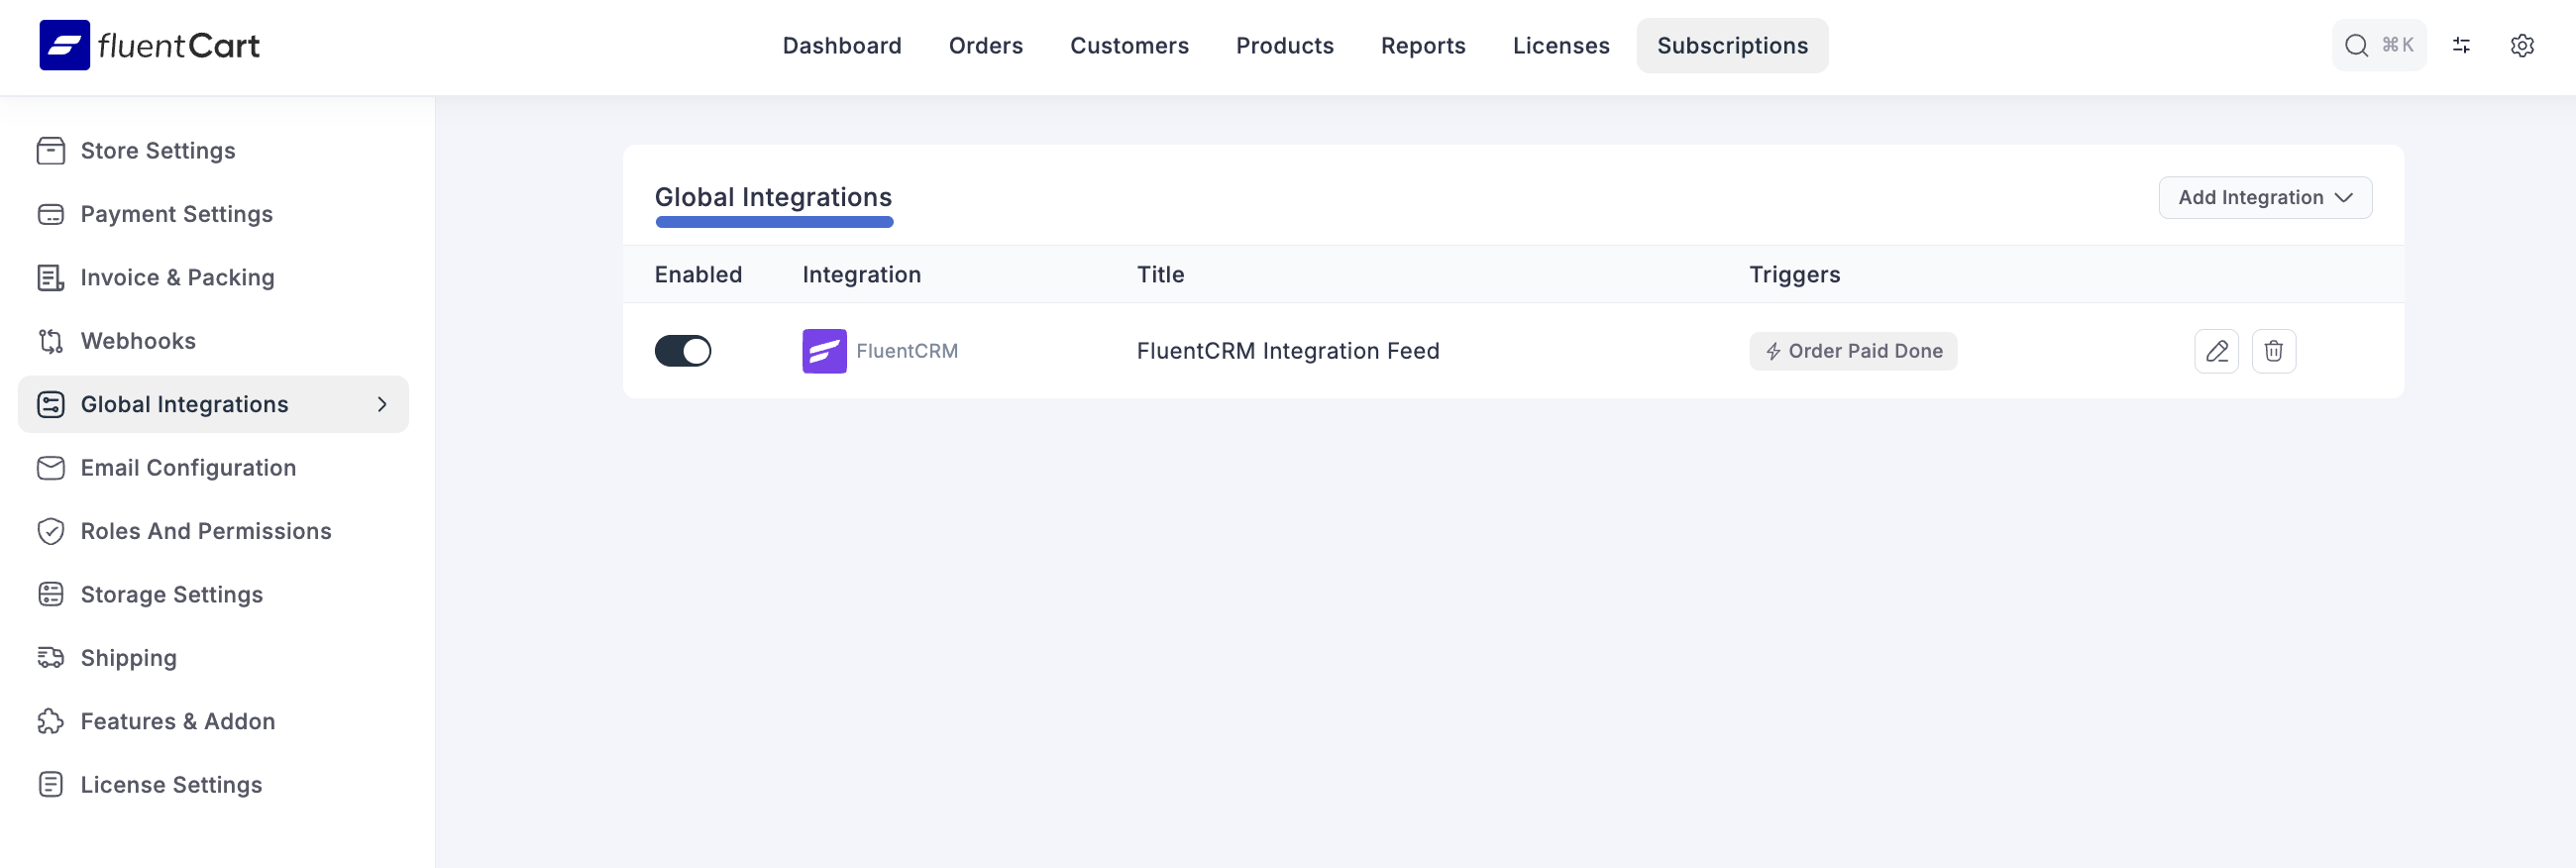Viewport: 2576px width, 868px height.
Task: Click the sliders filter icon in header
Action: tap(2461, 46)
